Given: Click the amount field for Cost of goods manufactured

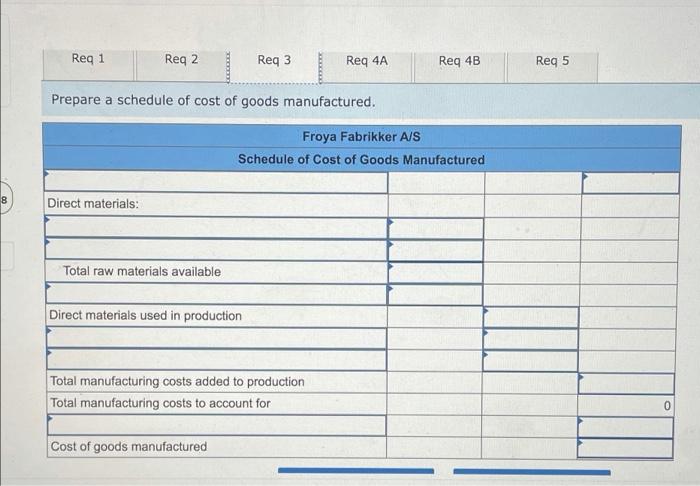Looking at the screenshot, I should click(625, 448).
